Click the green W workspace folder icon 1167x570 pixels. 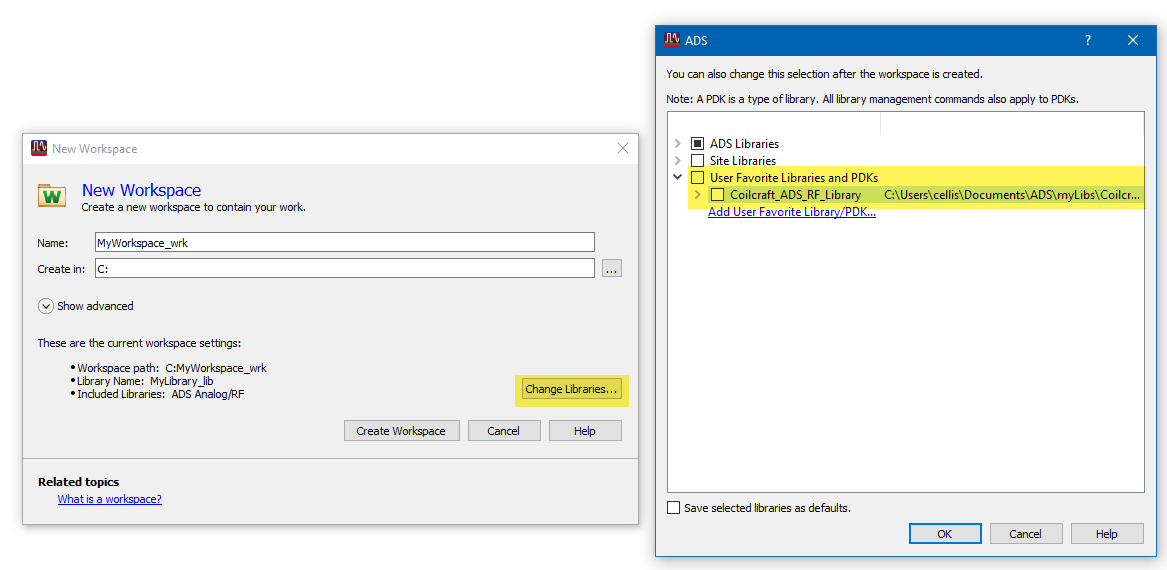coord(52,196)
